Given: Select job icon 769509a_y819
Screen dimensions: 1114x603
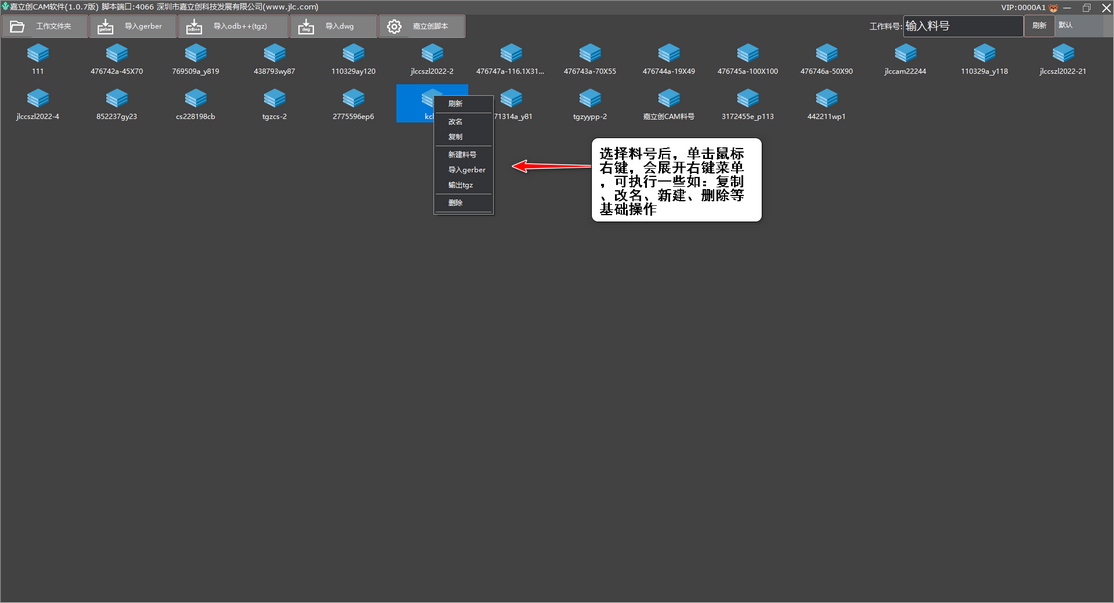Looking at the screenshot, I should 195,60.
